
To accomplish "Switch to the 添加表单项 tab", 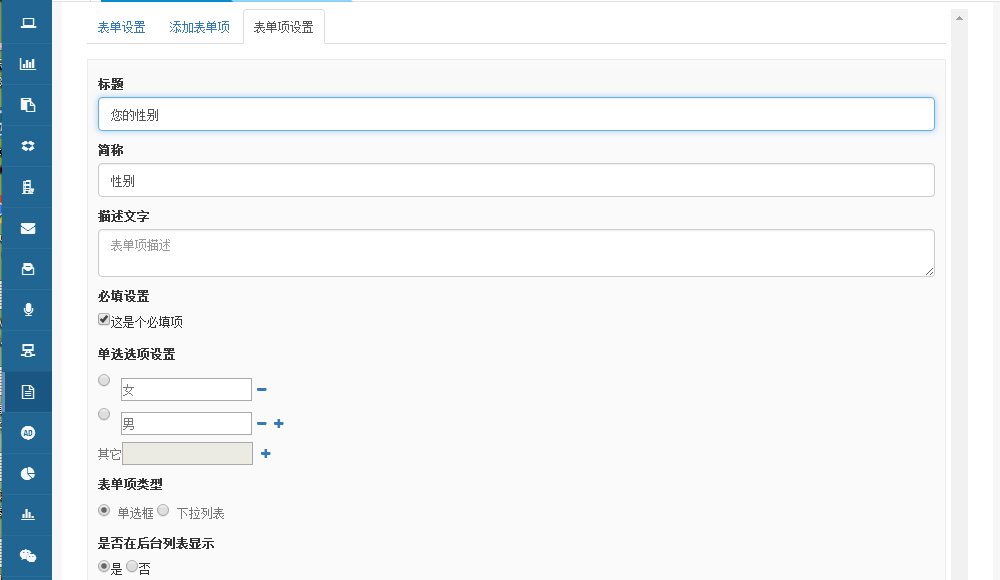I will point(199,28).
